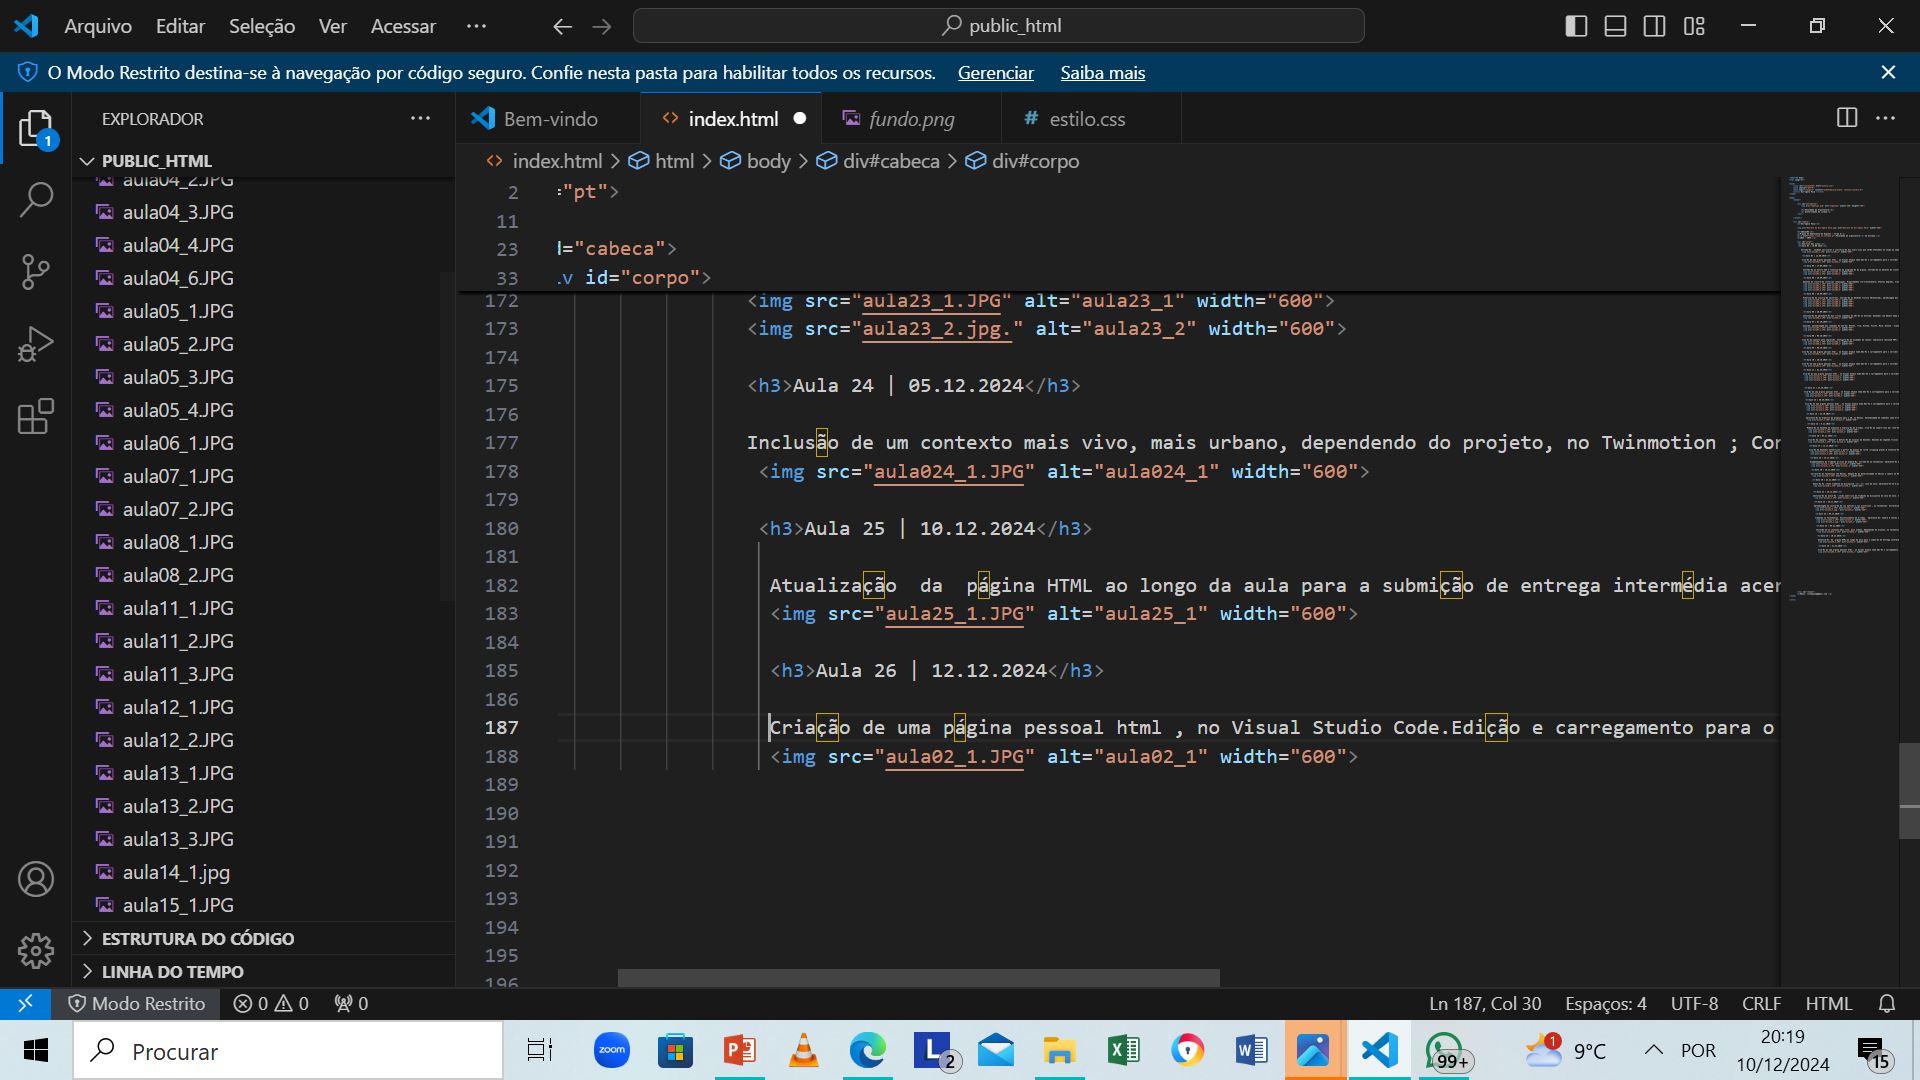Screen dimensions: 1920x1080
Task: Open the Seleção menu
Action: point(262,26)
